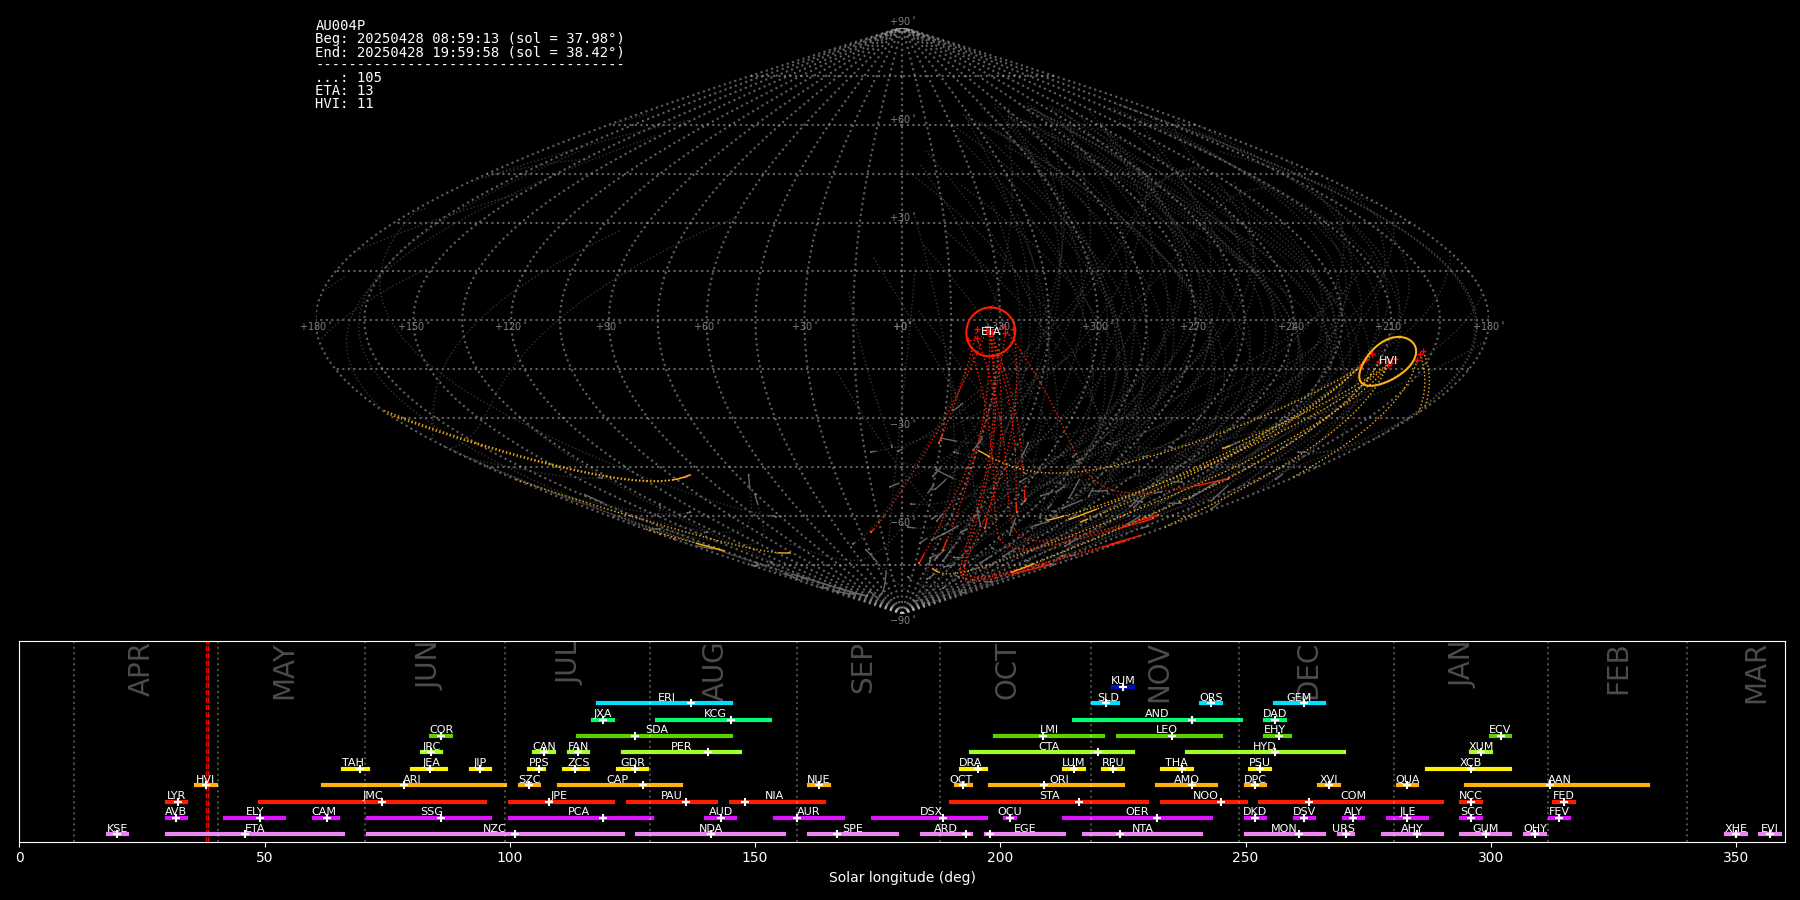Click the EVI shower label
Image resolution: width=1800 pixels, height=900 pixels.
1769,829
